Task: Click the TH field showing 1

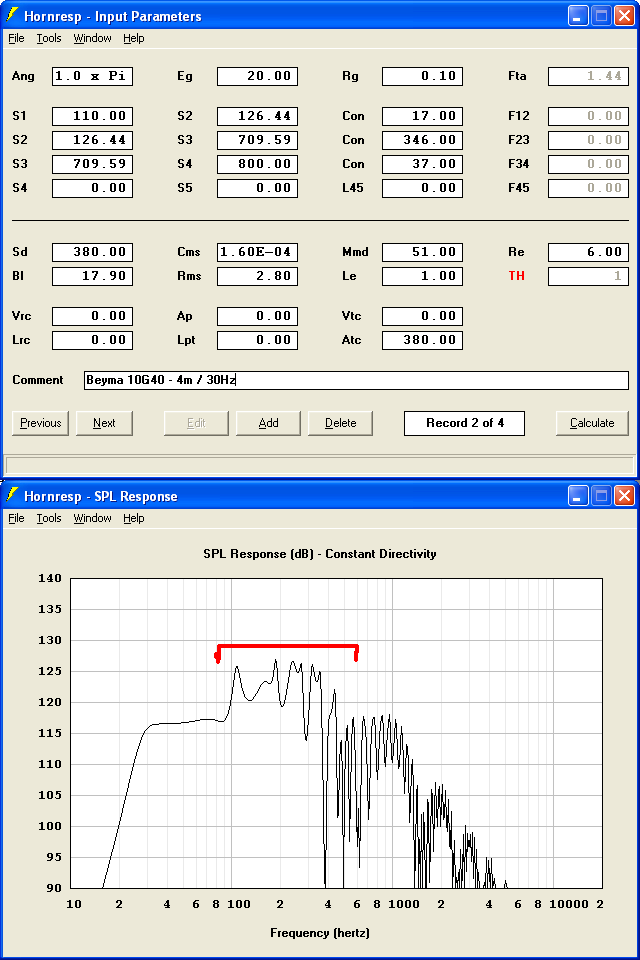Action: [x=589, y=276]
